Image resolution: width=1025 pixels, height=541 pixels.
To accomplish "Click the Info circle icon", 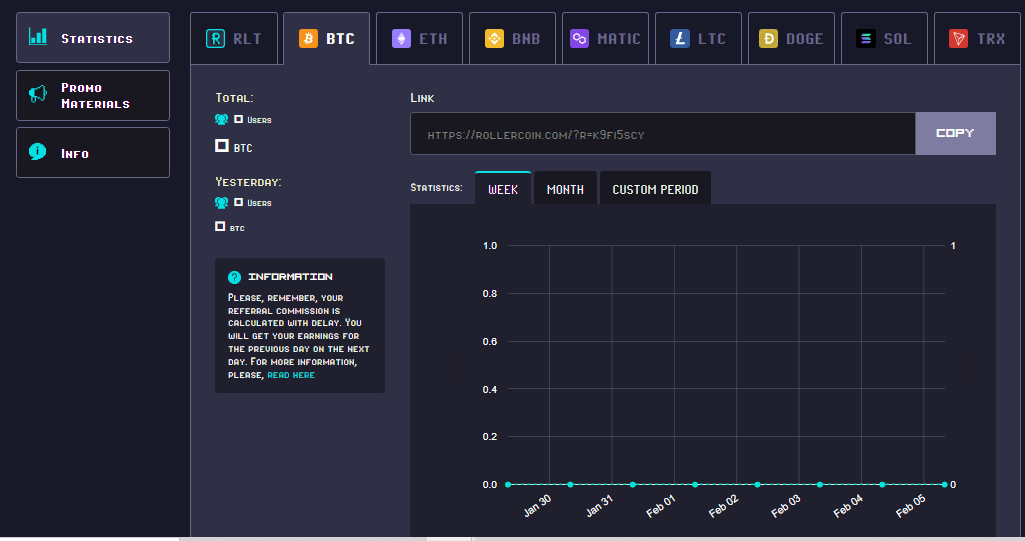I will point(38,152).
